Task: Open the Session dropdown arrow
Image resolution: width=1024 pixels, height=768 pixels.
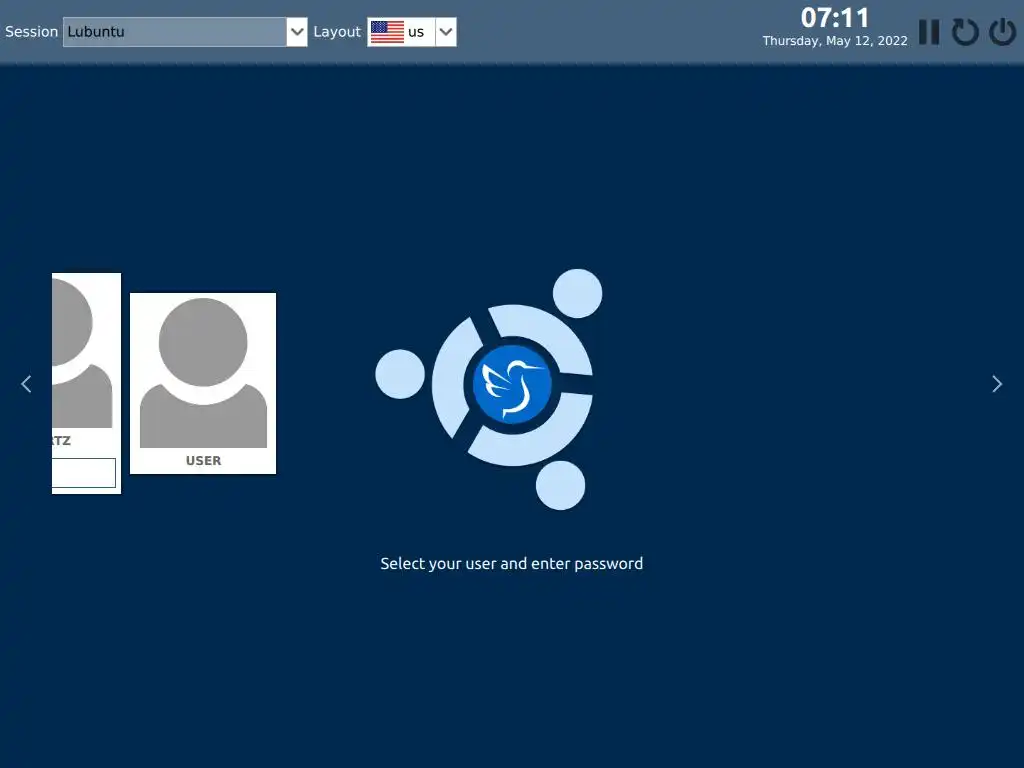Action: 296,32
